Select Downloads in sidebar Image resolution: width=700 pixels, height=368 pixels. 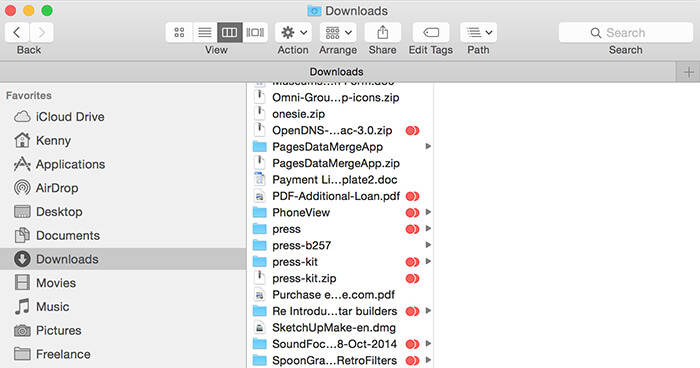[123, 259]
